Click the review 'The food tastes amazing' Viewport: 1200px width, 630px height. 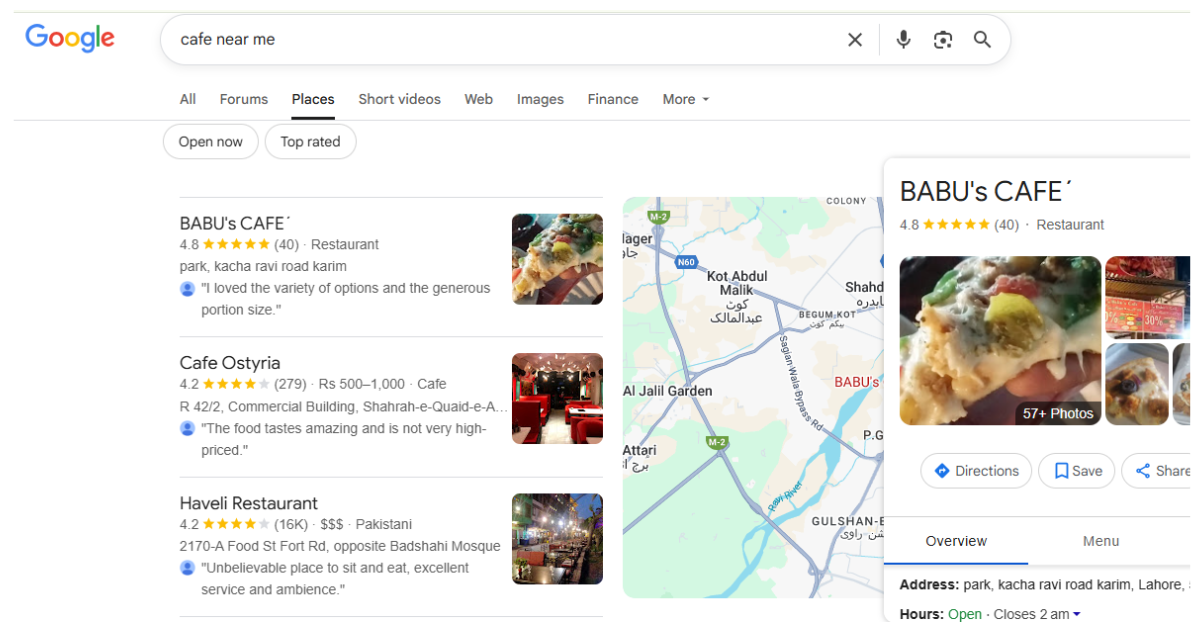(344, 439)
